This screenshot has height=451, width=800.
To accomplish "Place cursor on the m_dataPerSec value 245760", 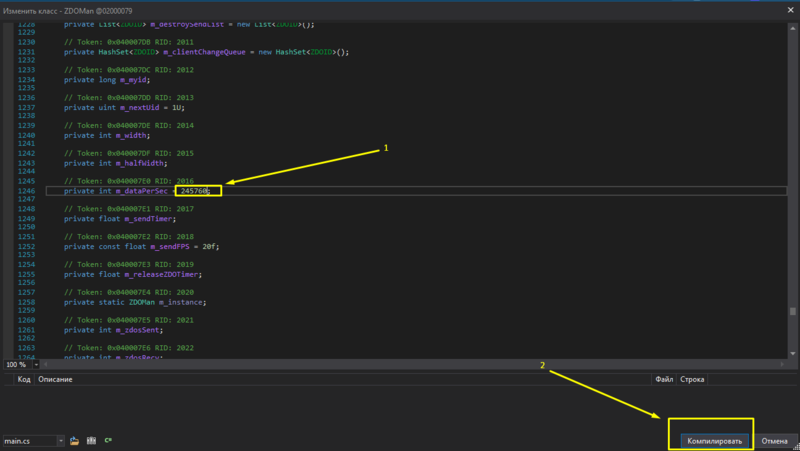I will pyautogui.click(x=194, y=190).
